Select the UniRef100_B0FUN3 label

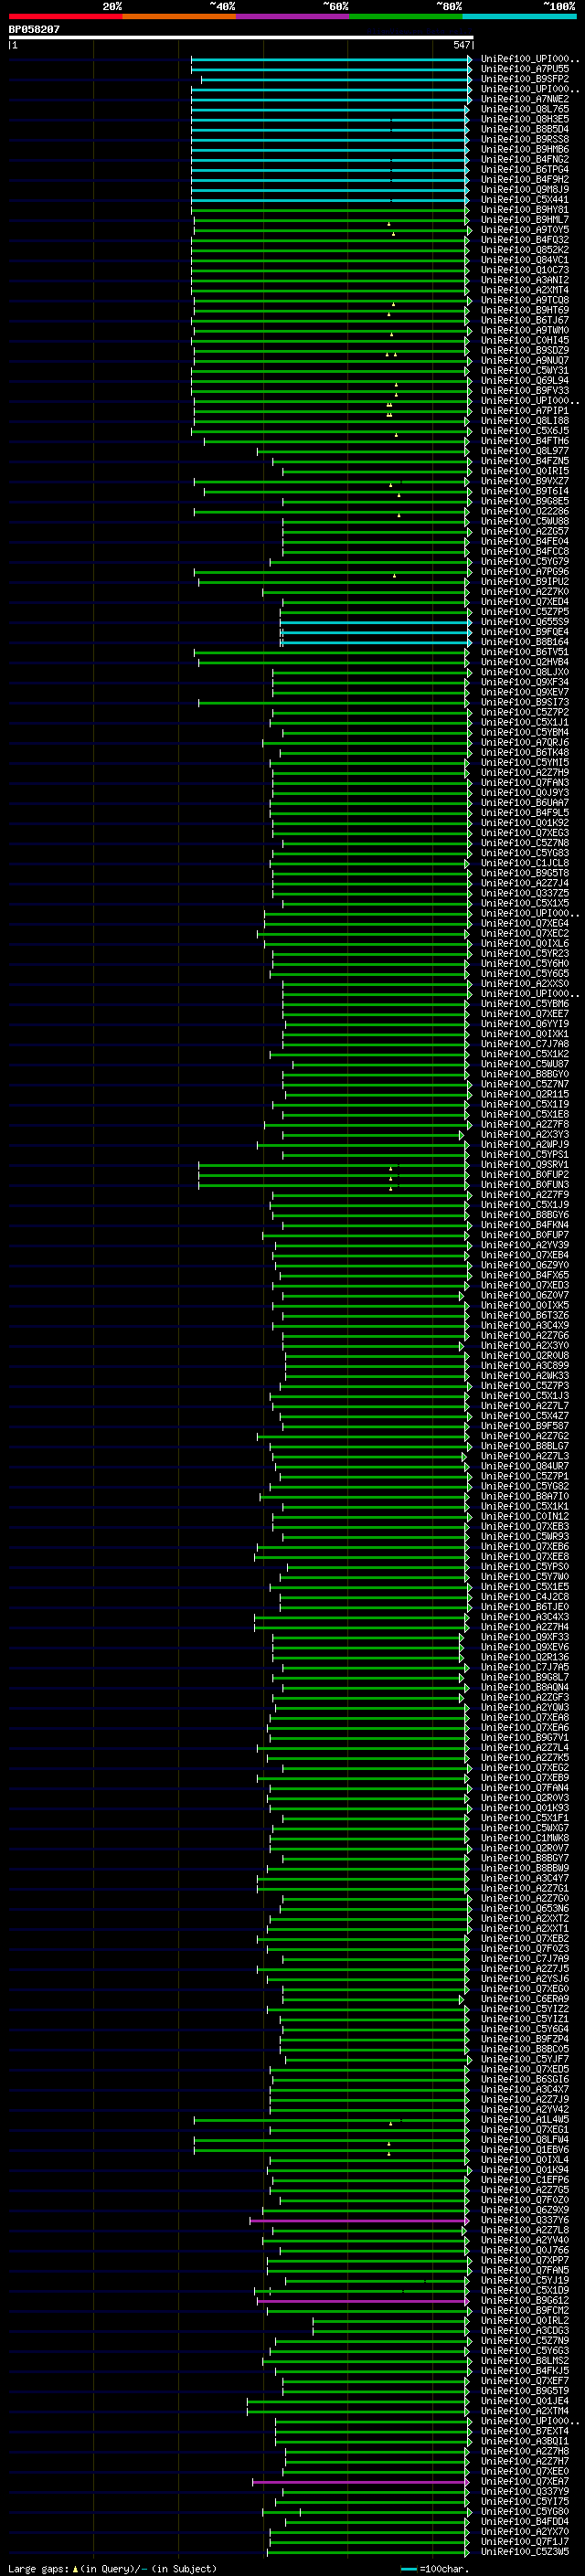point(524,1185)
